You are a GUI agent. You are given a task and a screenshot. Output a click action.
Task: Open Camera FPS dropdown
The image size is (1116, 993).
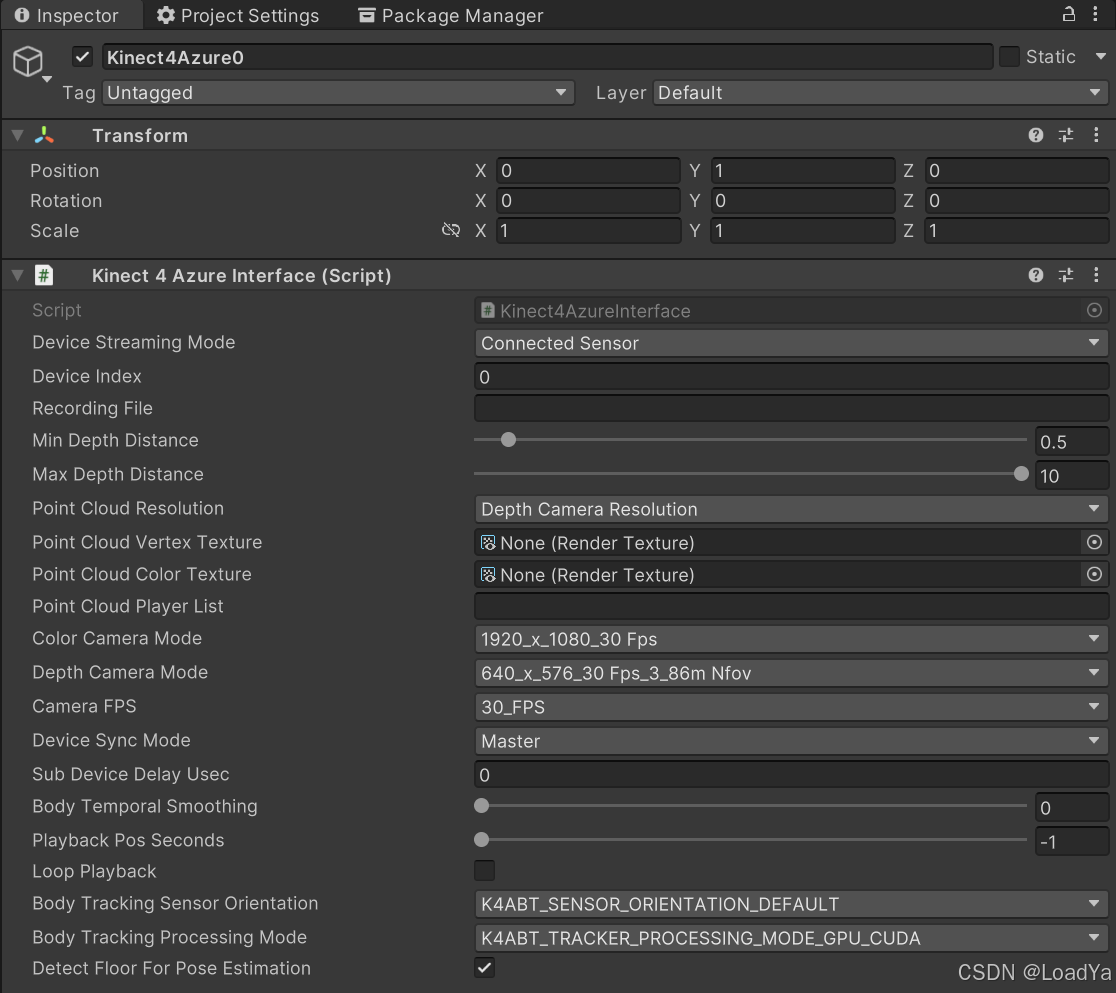point(791,707)
